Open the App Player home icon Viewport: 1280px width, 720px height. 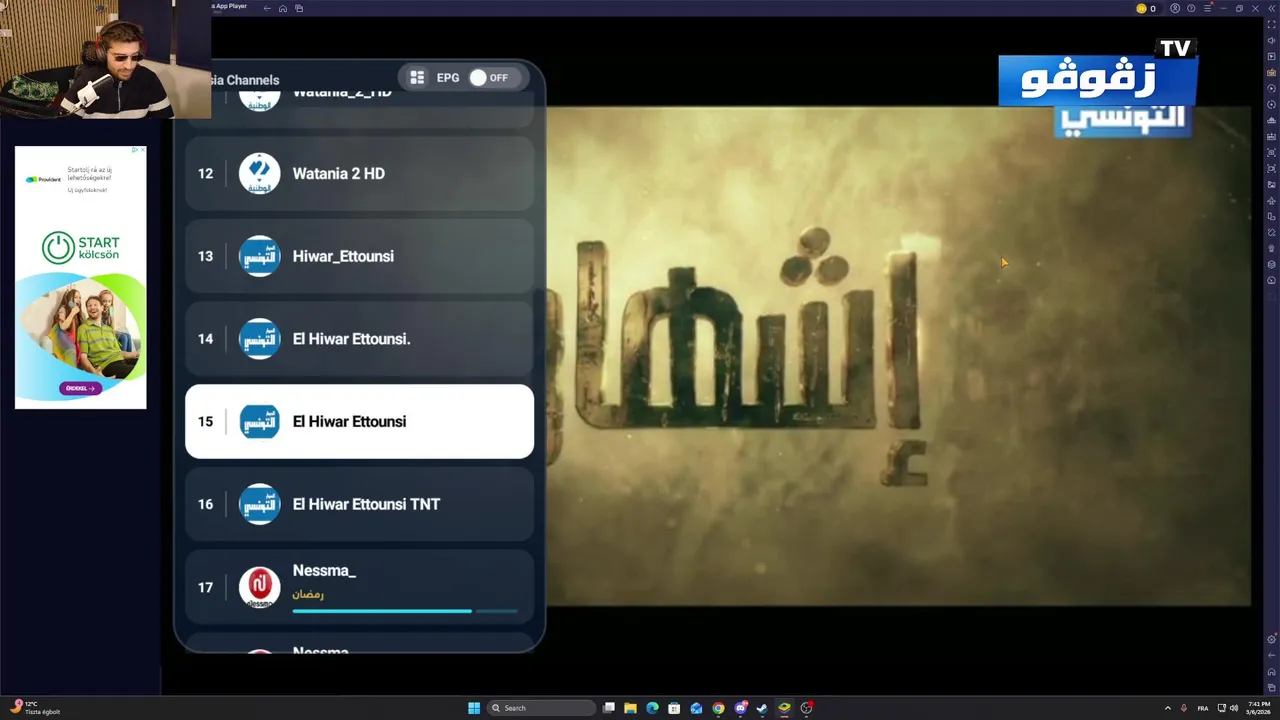point(283,8)
